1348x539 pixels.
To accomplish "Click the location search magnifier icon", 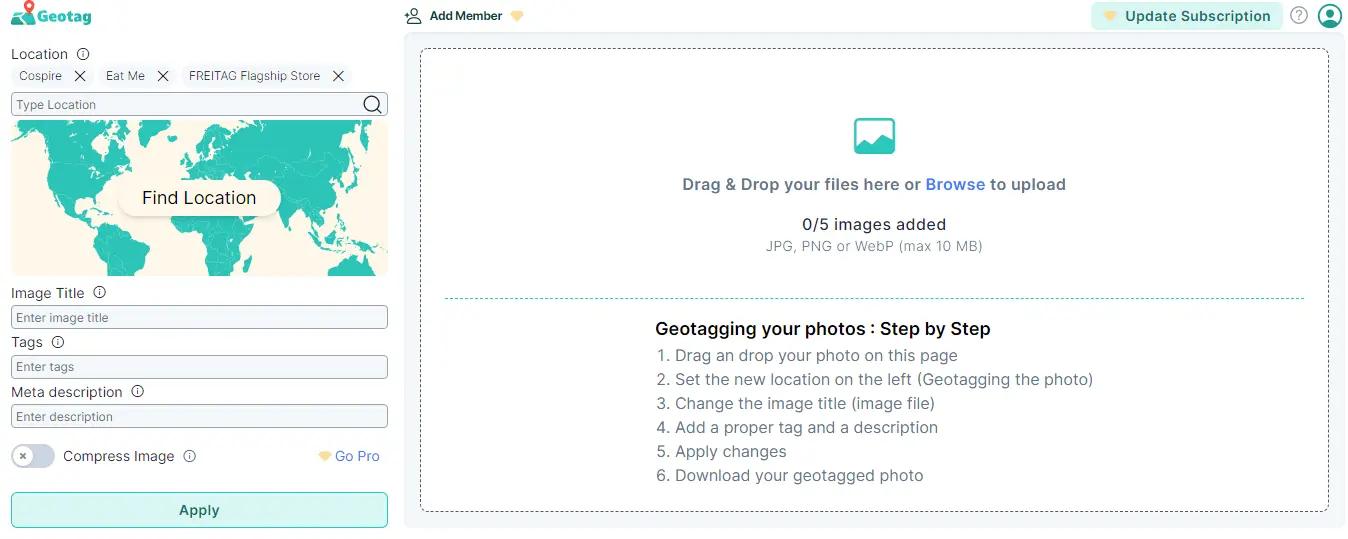I will click(x=372, y=104).
